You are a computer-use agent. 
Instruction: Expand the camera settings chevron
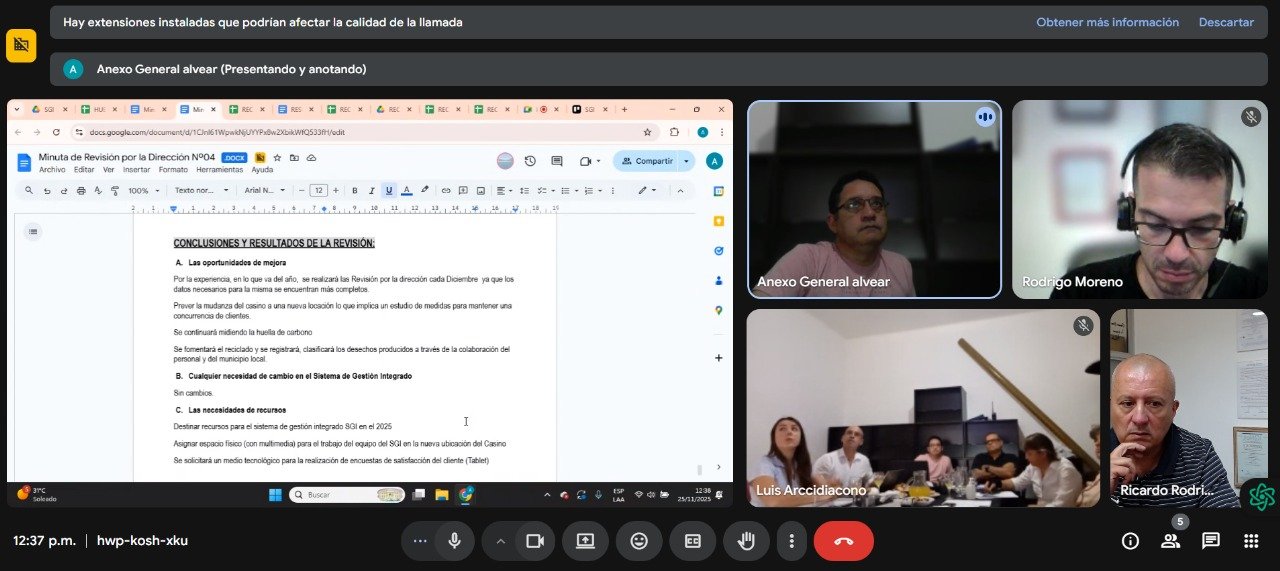click(500, 541)
